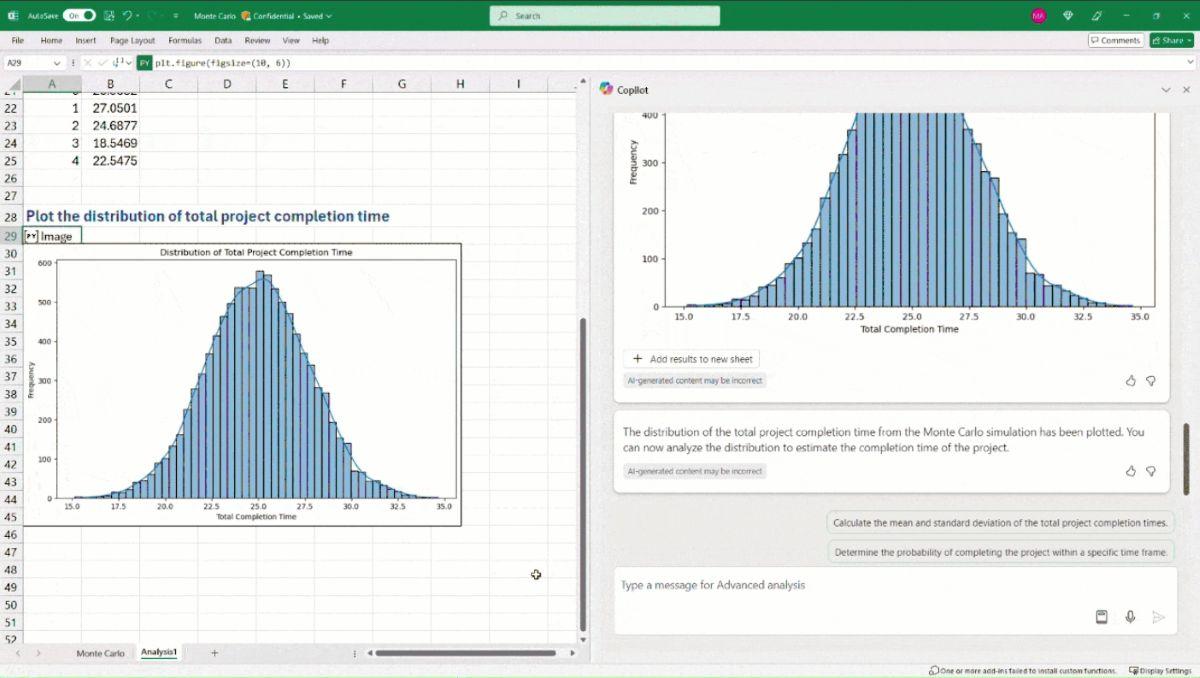Thumbs down the distribution text response
This screenshot has height=678, width=1200.
1151,471
